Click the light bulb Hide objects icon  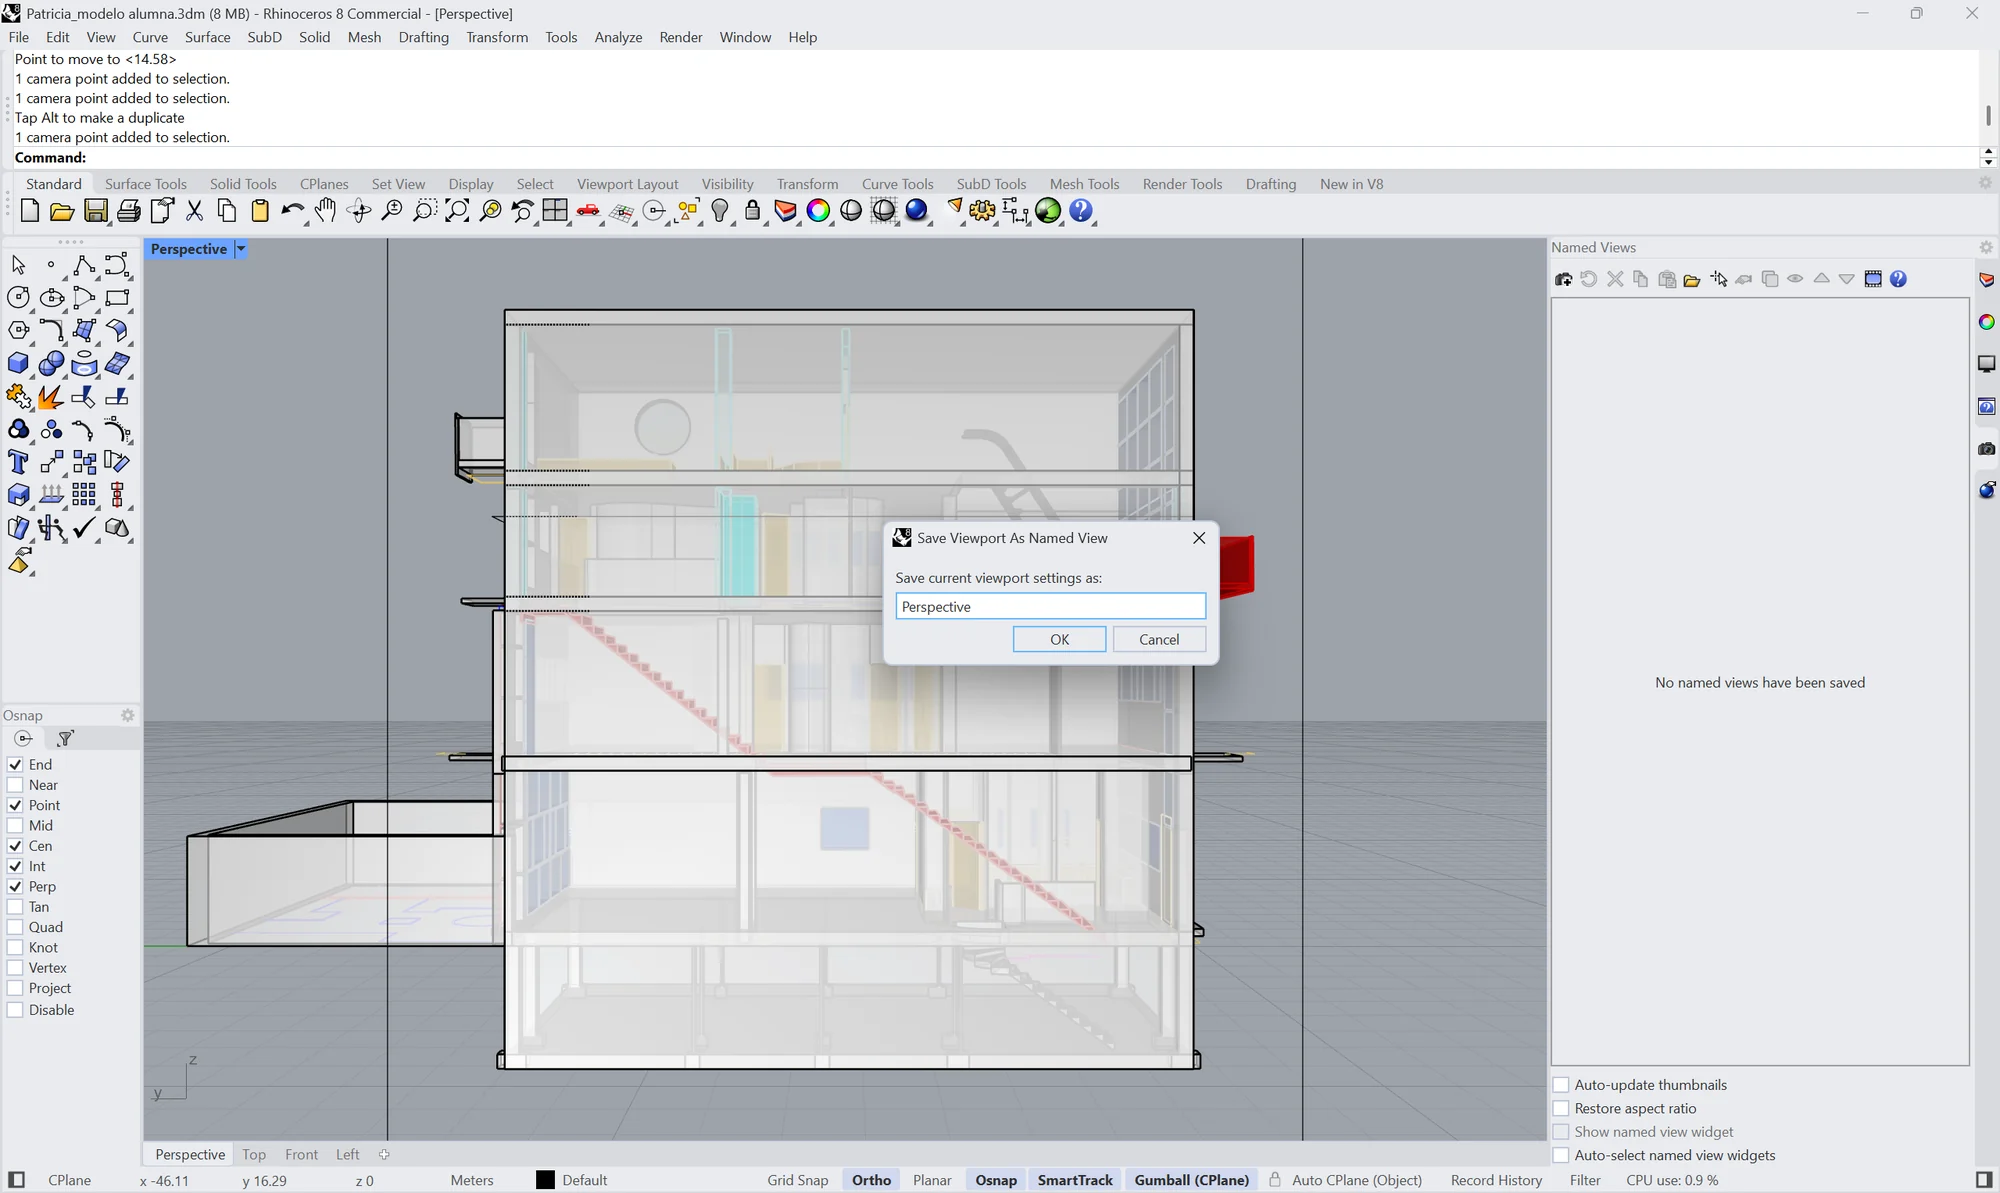tap(720, 211)
